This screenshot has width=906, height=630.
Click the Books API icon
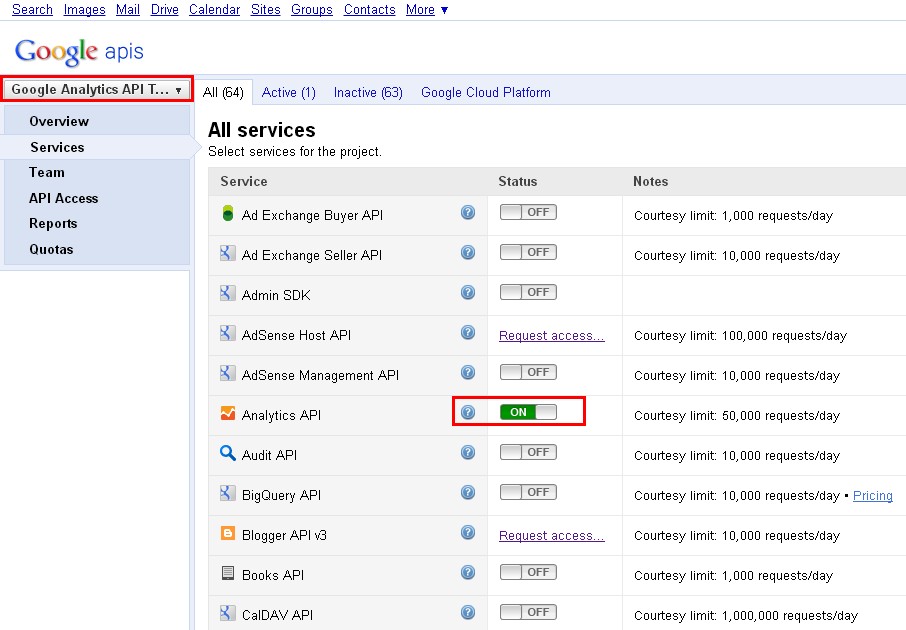226,572
